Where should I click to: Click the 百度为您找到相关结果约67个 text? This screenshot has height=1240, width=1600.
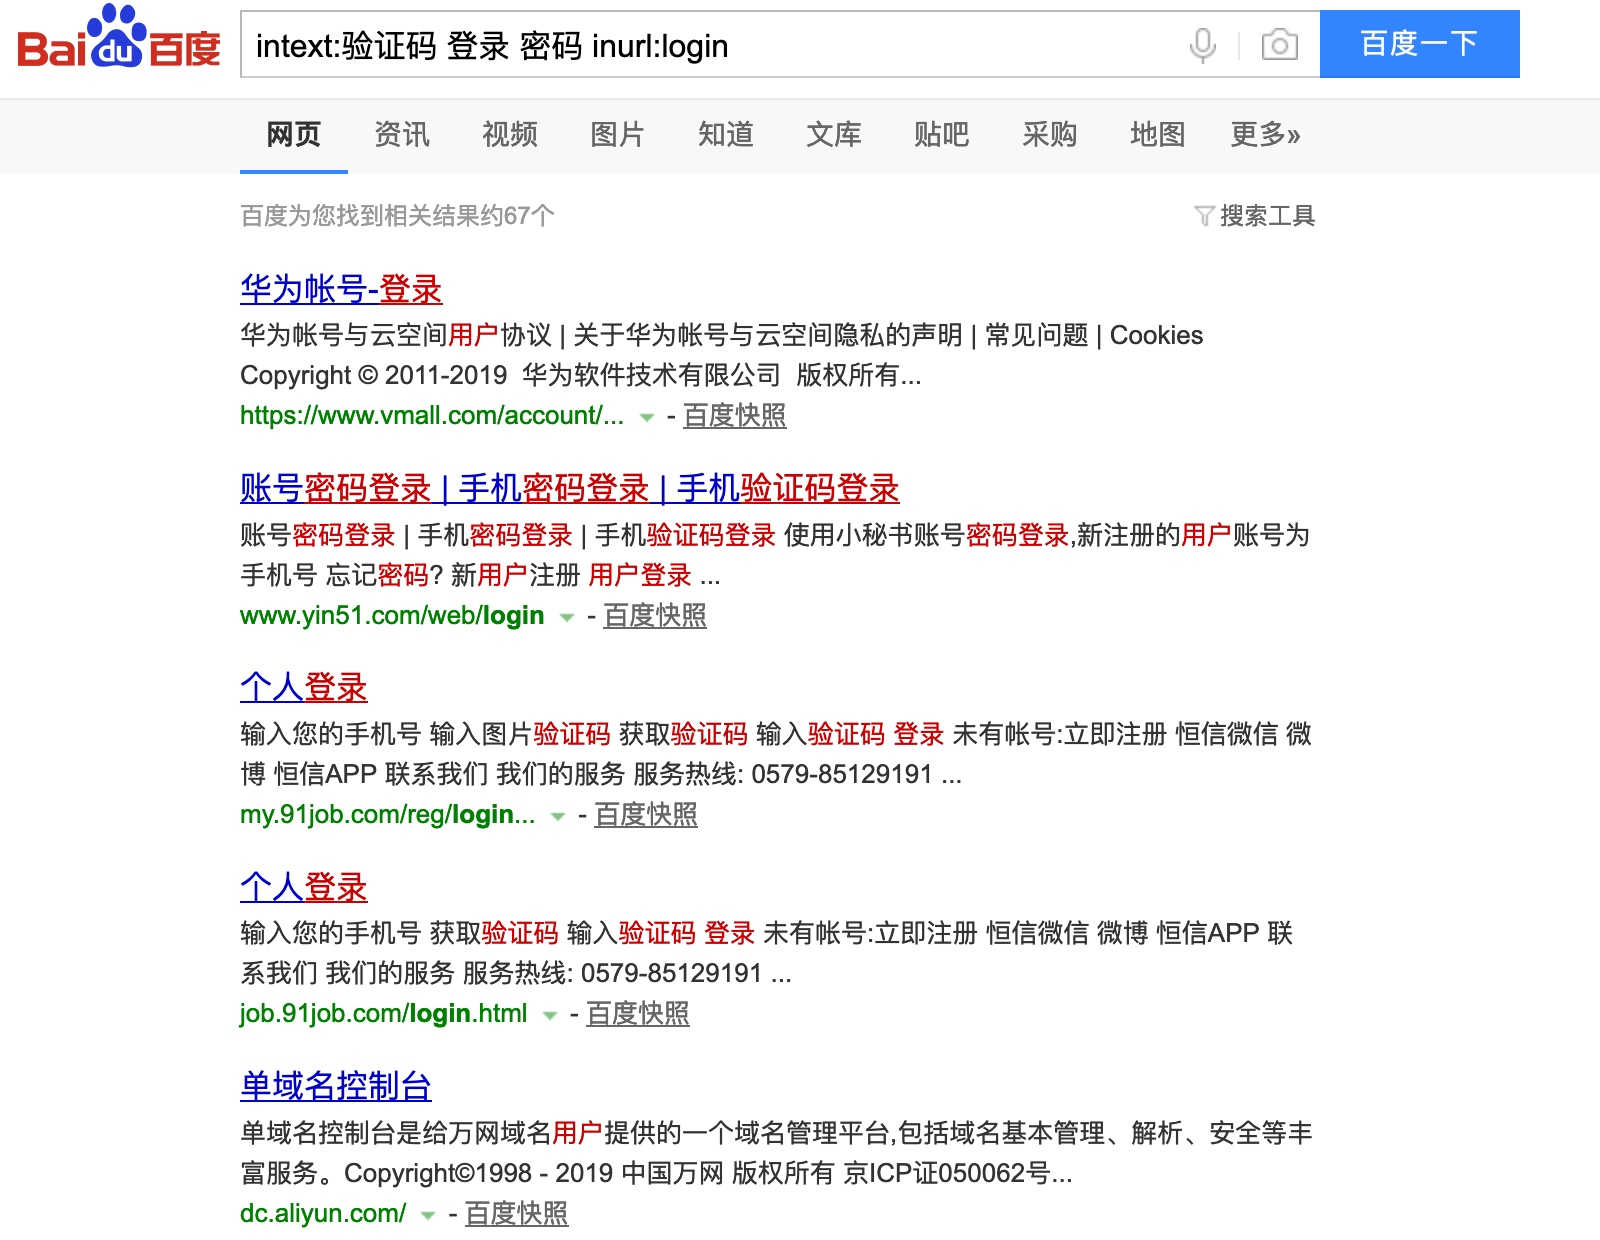[x=397, y=215]
